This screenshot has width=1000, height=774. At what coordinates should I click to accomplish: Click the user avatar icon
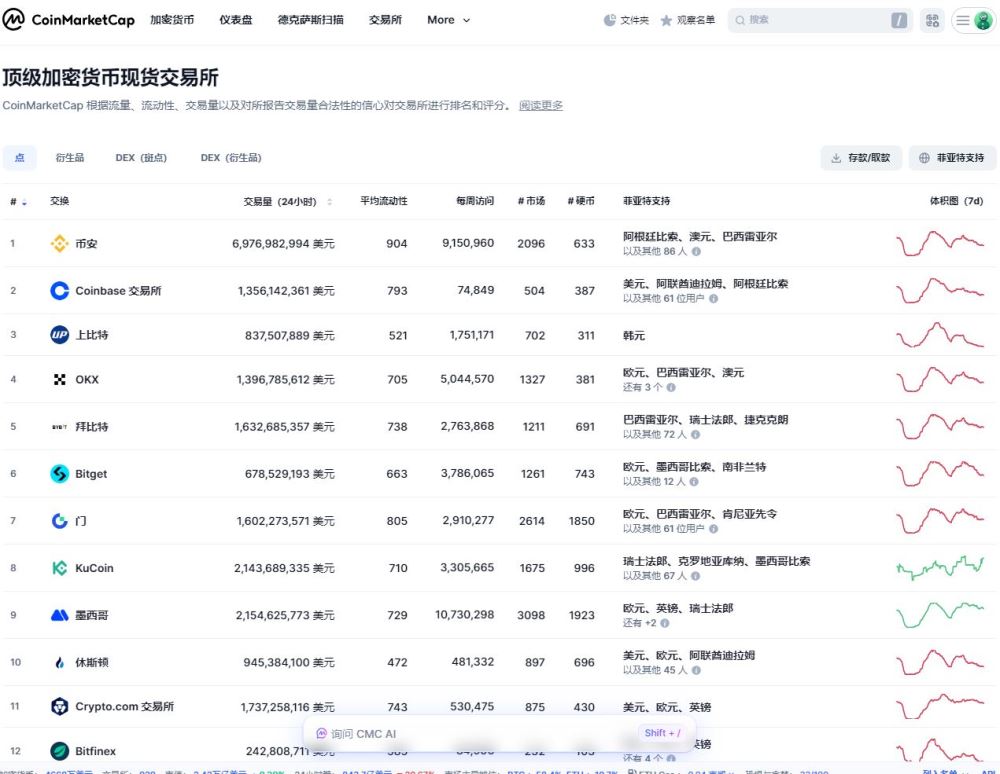(983, 20)
